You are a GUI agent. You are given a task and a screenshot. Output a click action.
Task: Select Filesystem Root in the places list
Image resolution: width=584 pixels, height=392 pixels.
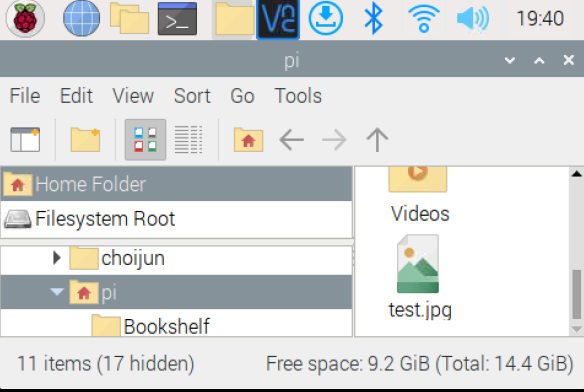177,219
